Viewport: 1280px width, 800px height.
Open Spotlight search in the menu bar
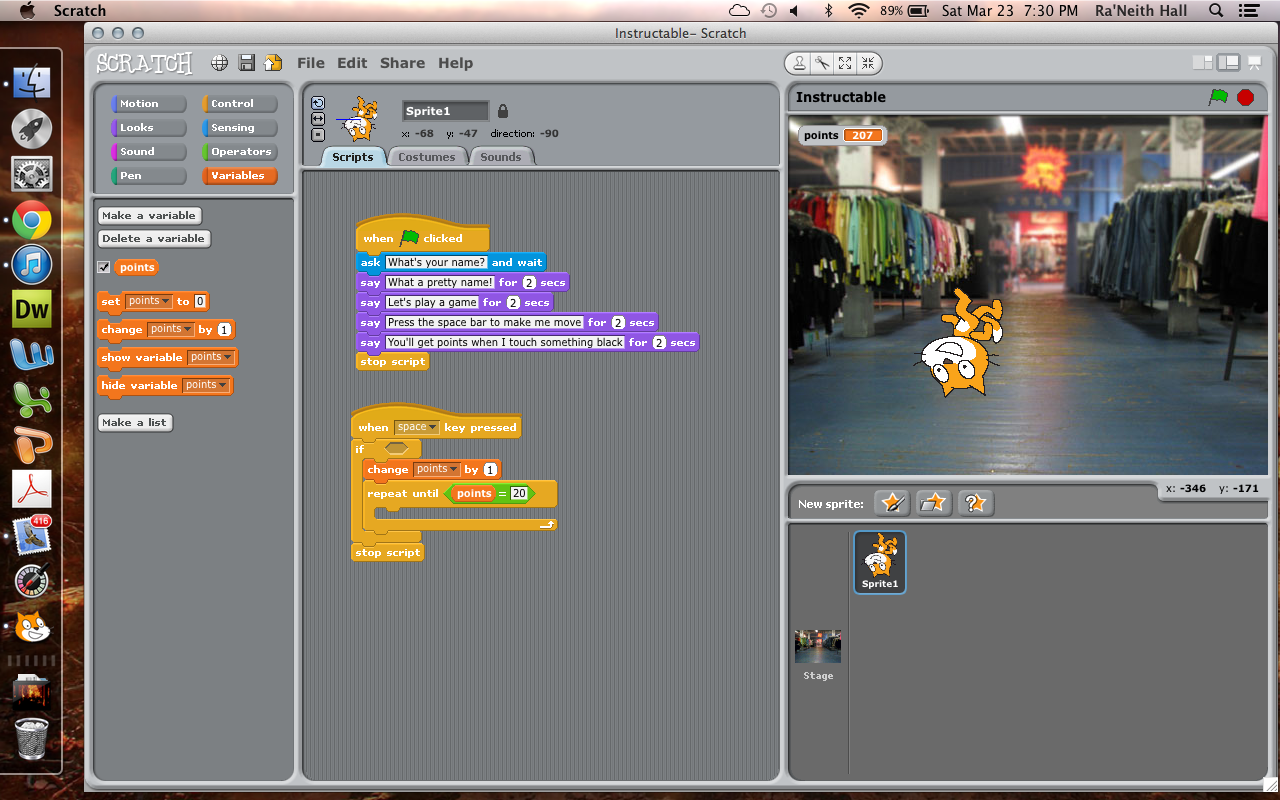(1216, 11)
